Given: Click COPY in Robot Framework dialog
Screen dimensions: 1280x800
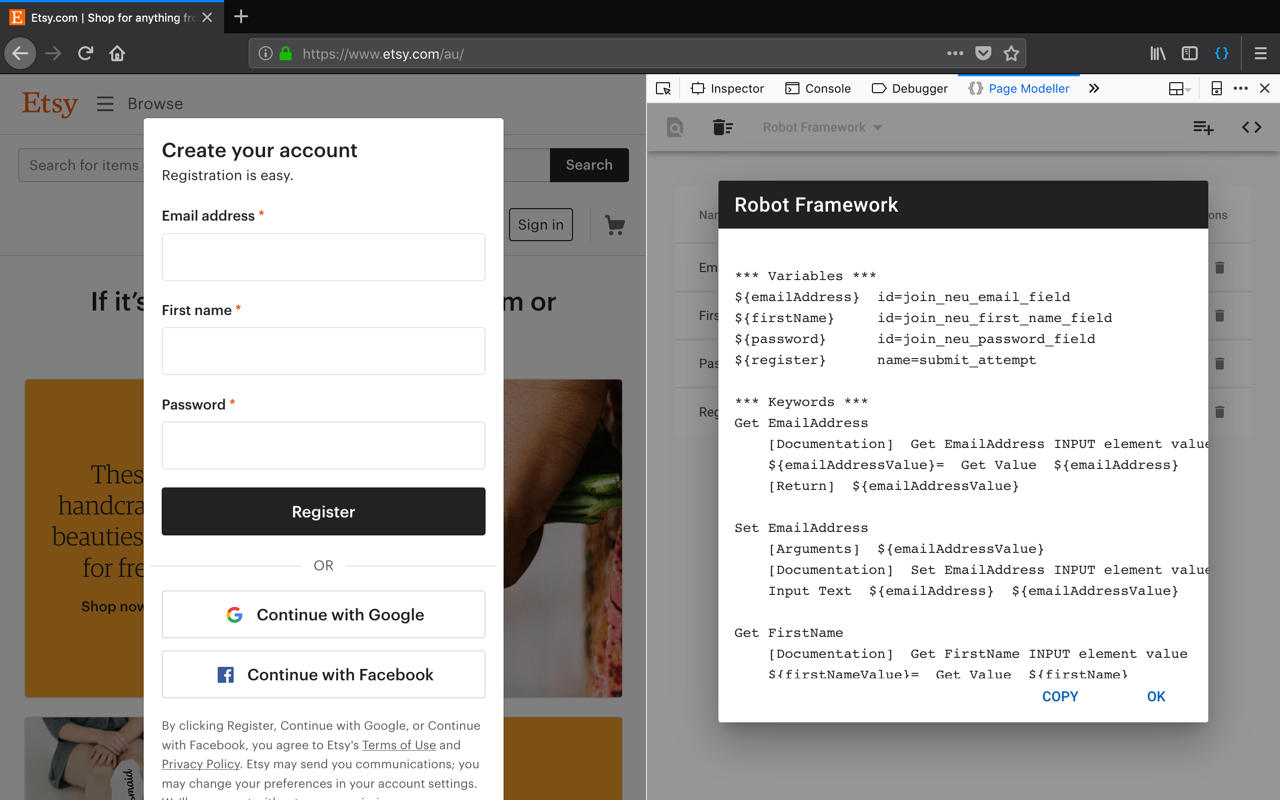Looking at the screenshot, I should coord(1060,696).
